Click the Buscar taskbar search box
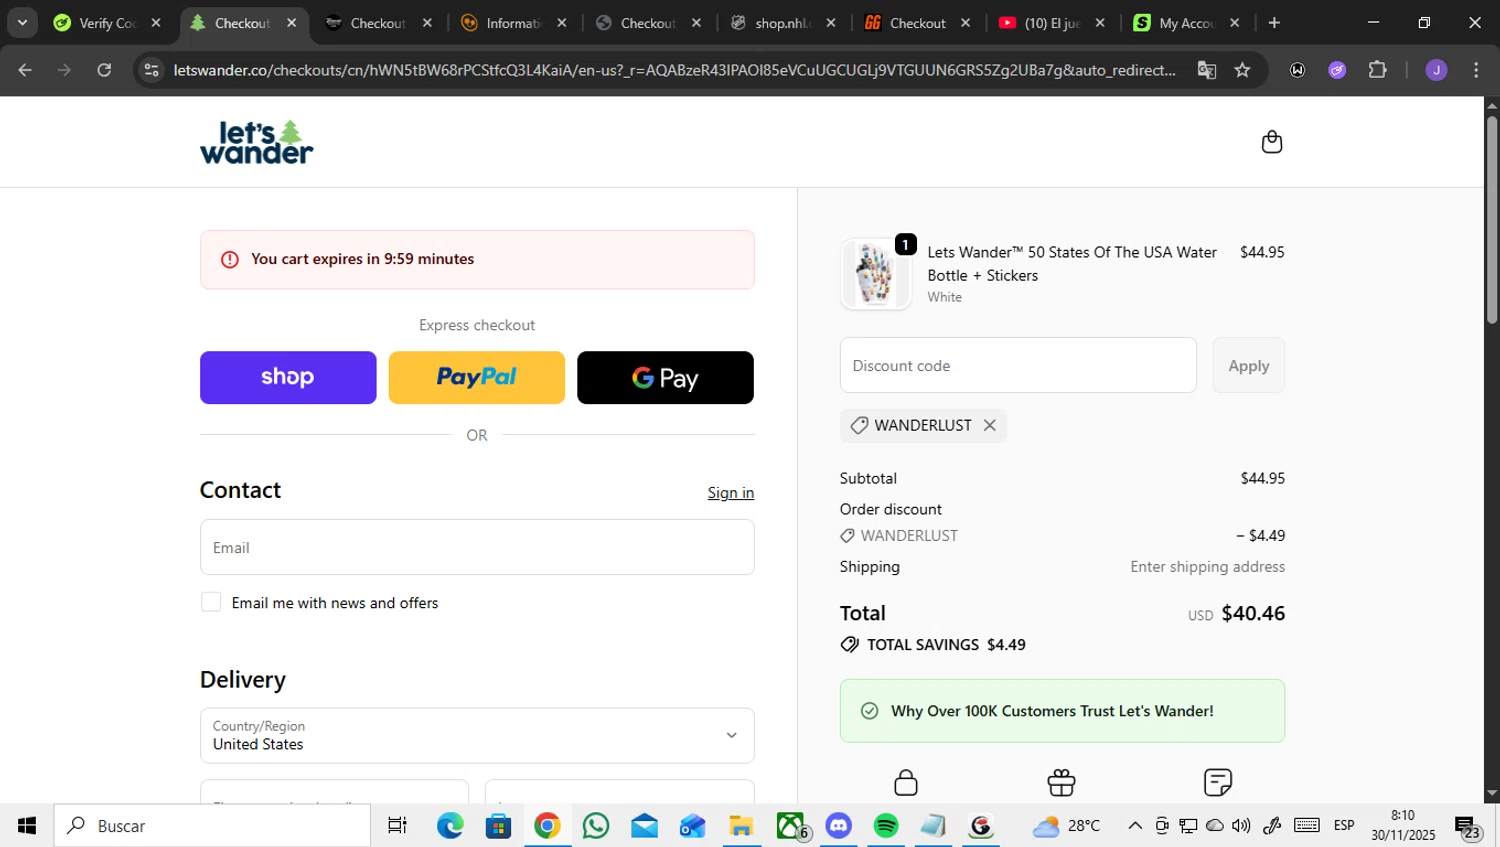 212,826
